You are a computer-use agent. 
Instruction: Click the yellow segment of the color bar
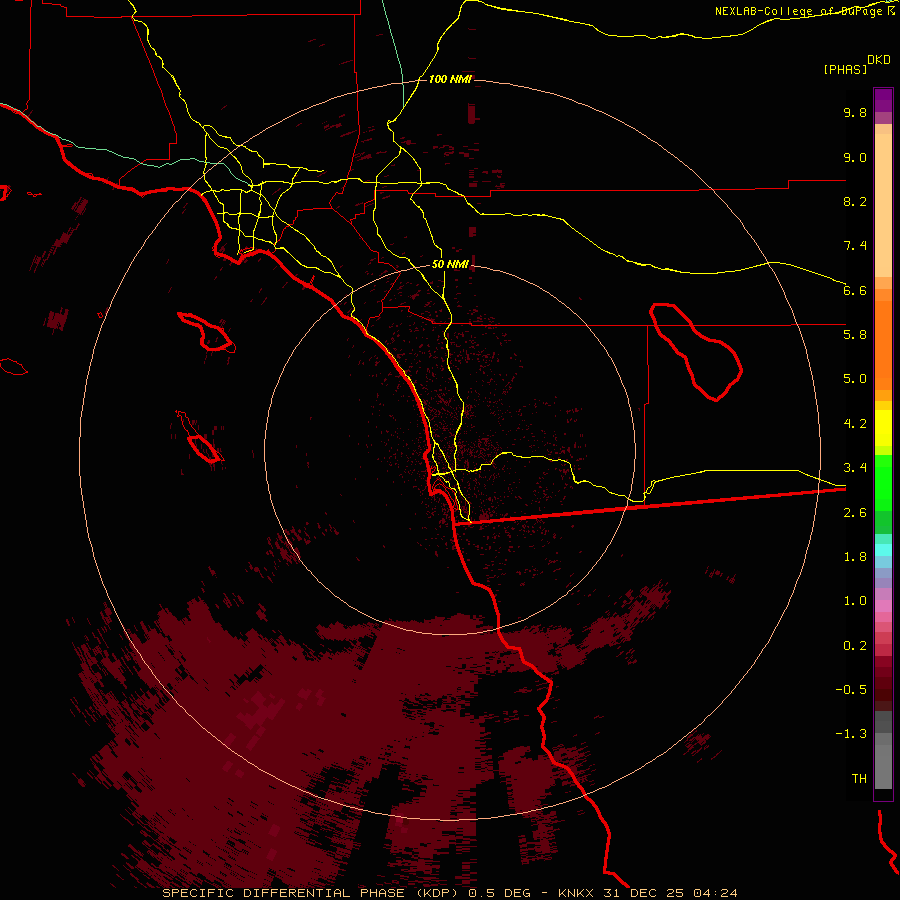[883, 428]
